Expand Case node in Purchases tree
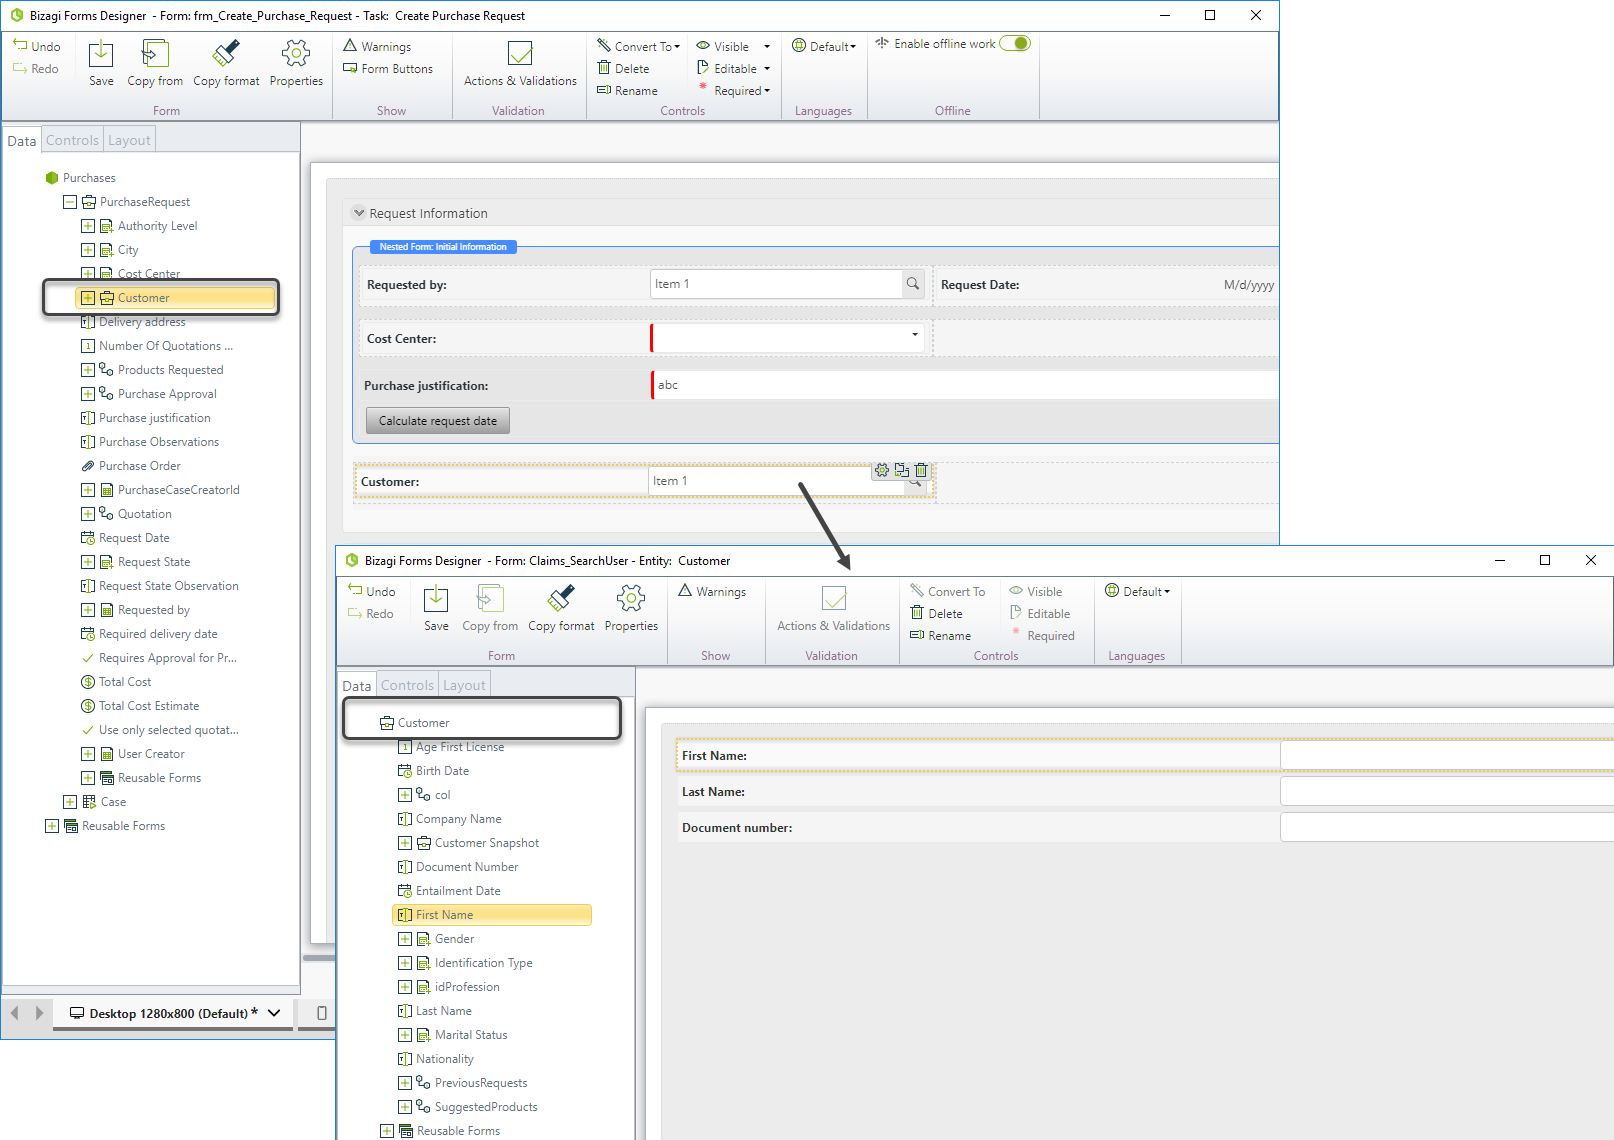 [x=70, y=802]
